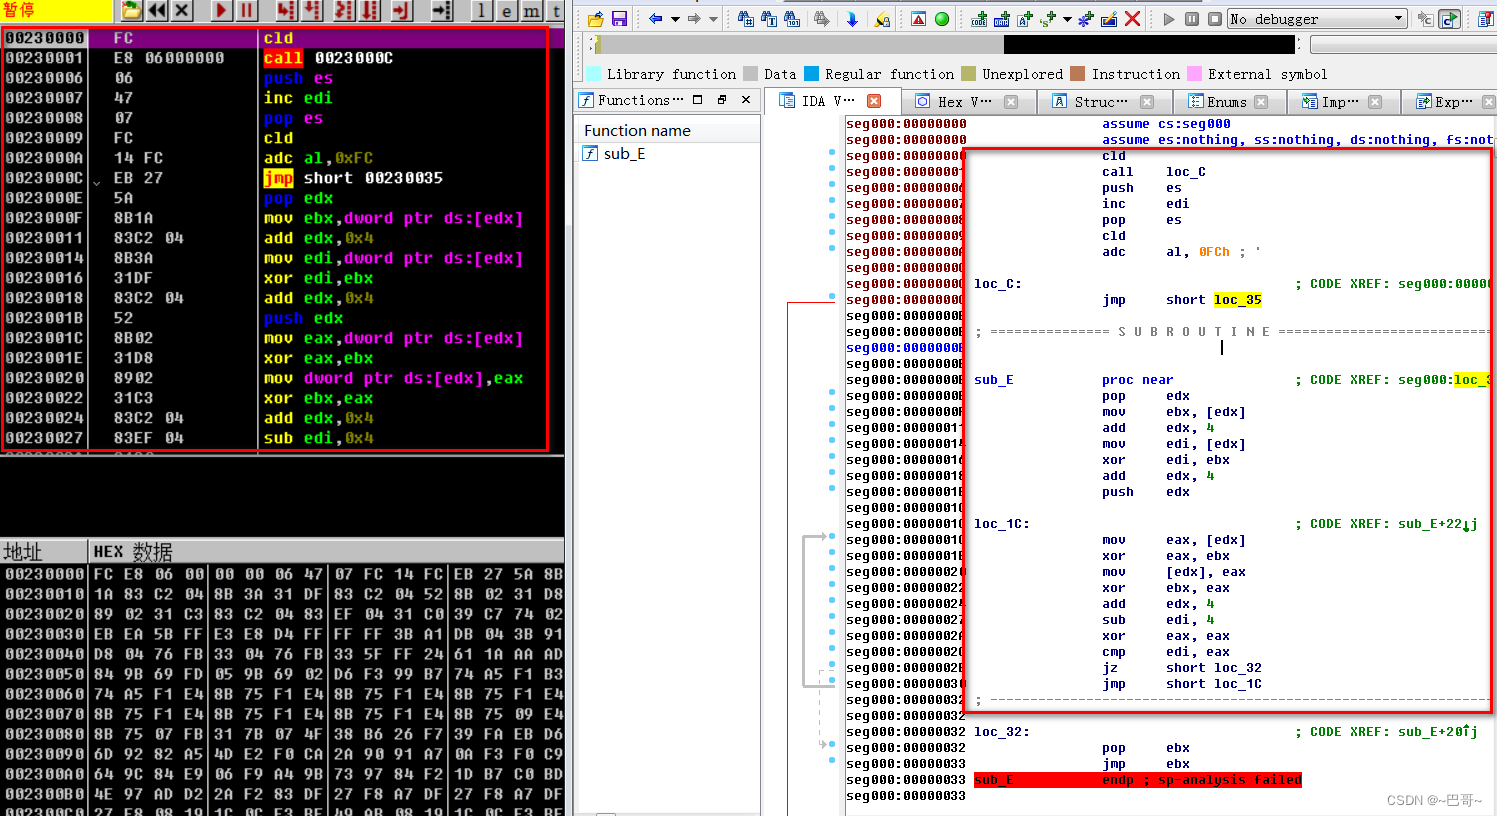Click the IDA Open file icon
This screenshot has width=1497, height=816.
596,19
